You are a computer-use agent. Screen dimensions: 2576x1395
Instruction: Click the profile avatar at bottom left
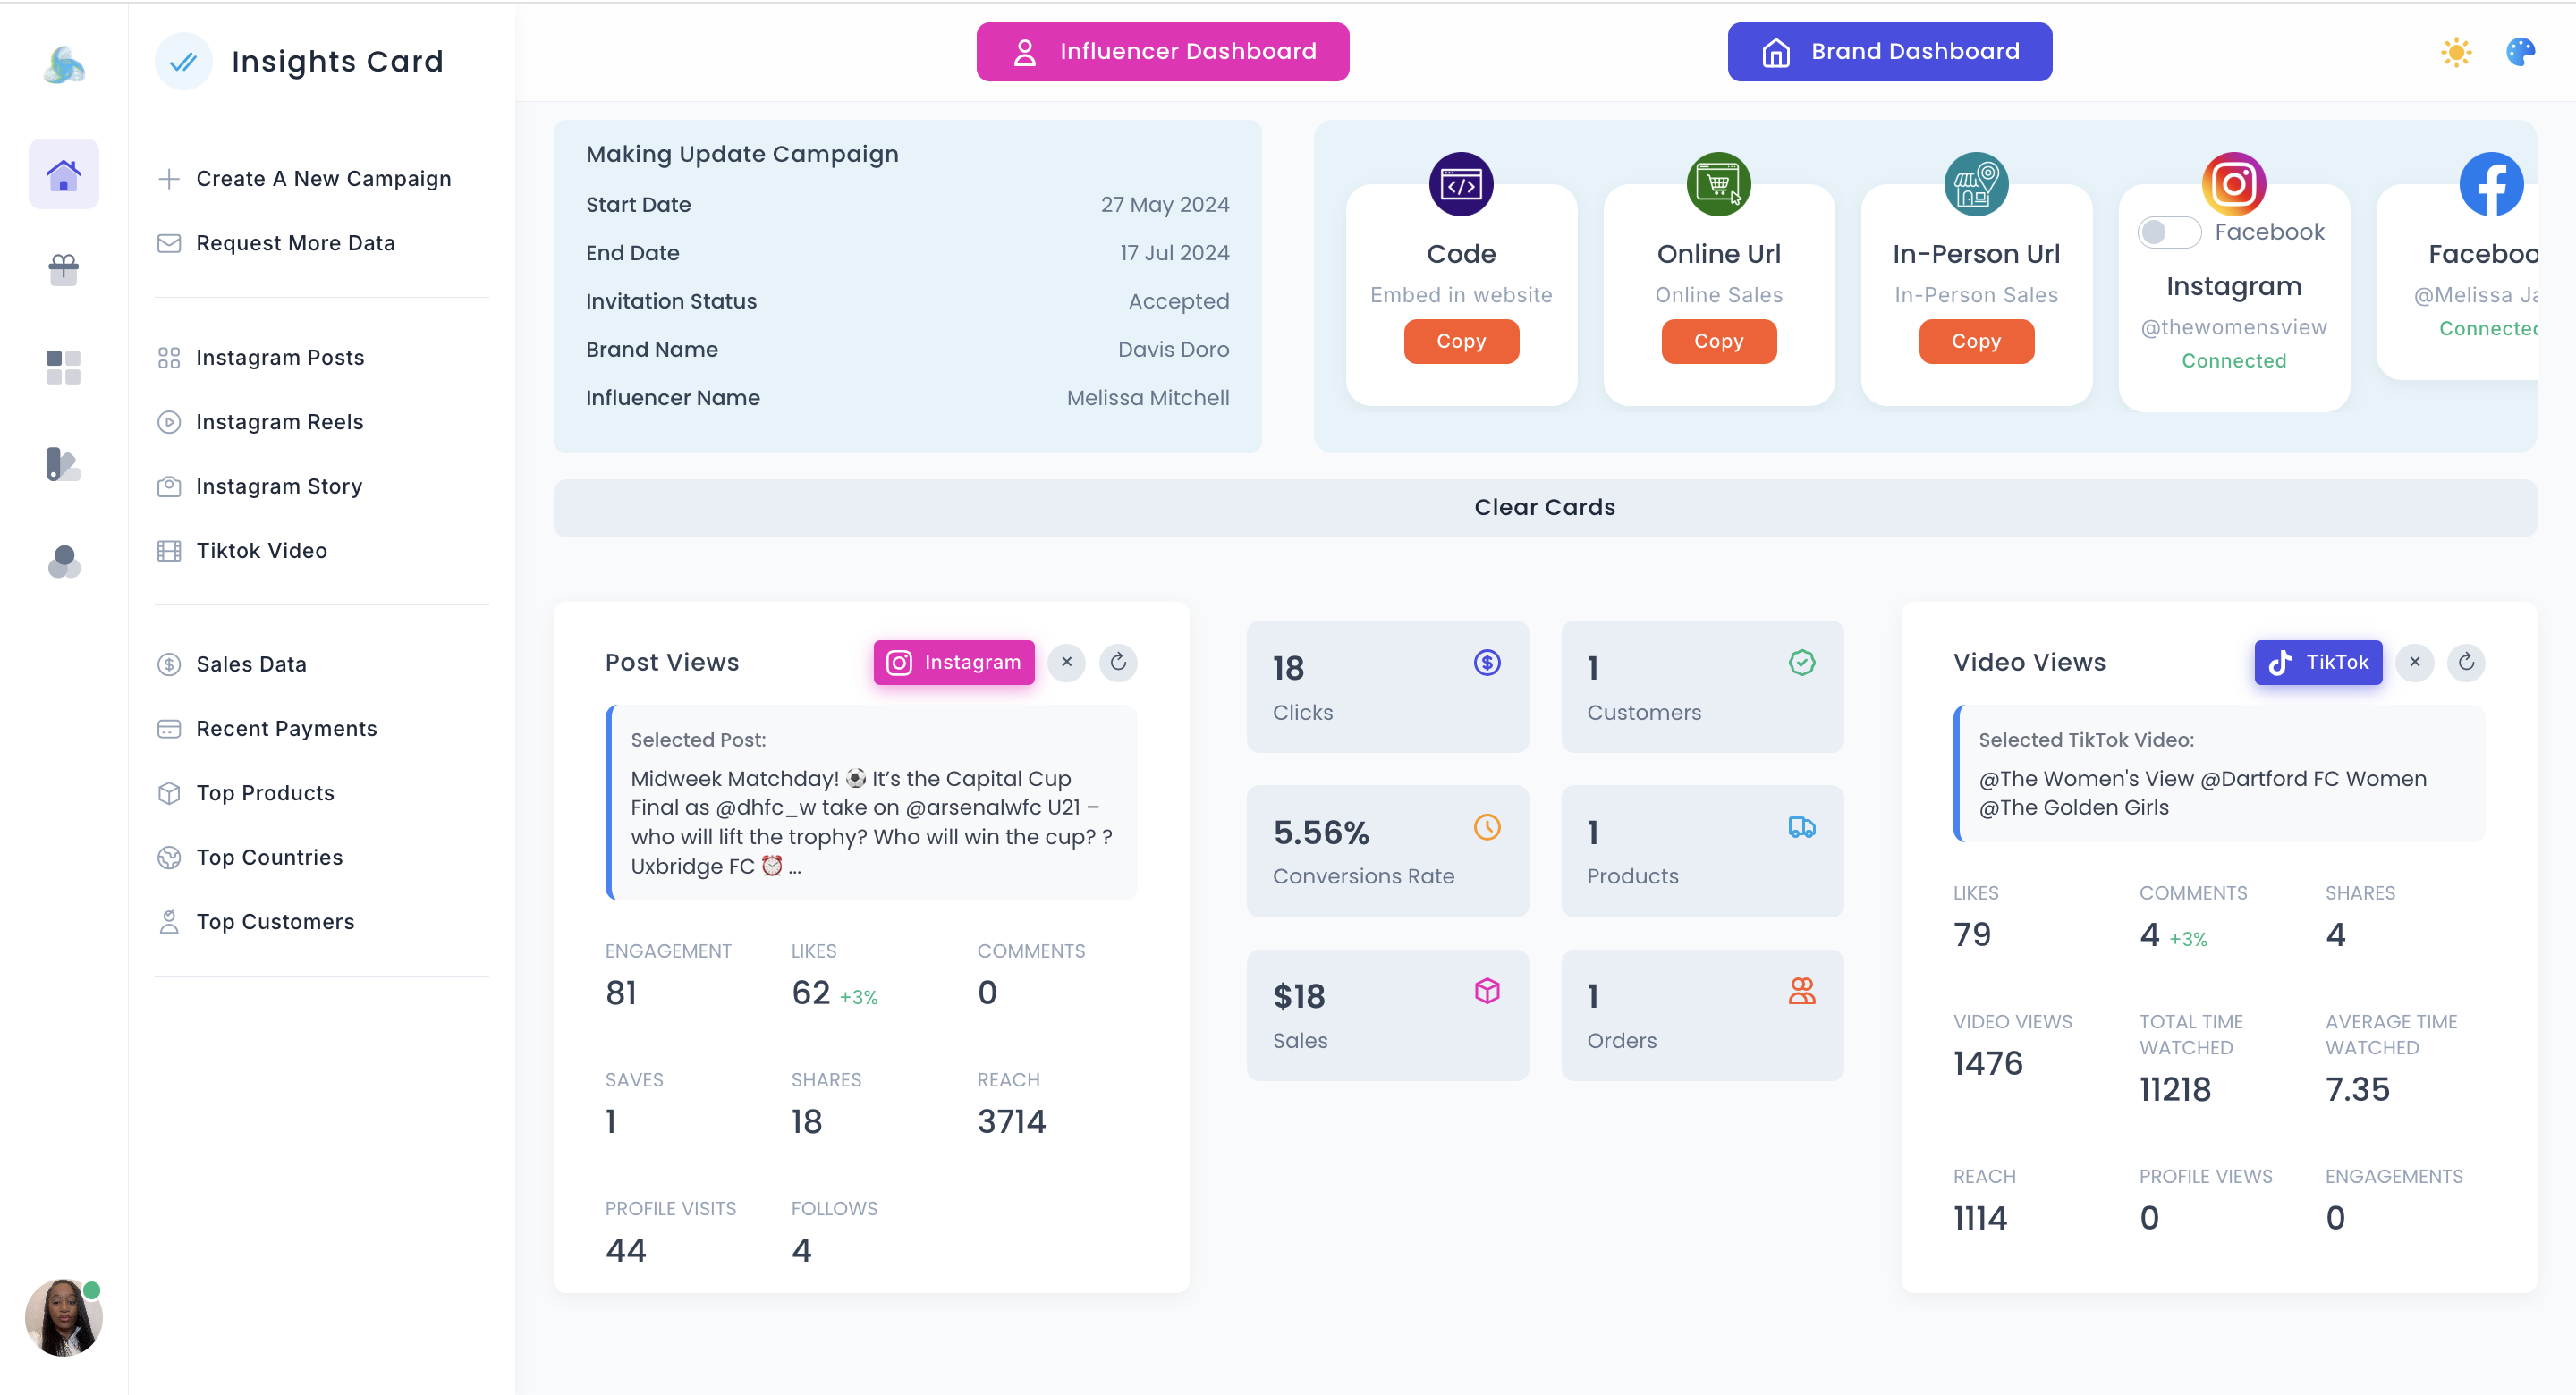tap(63, 1317)
